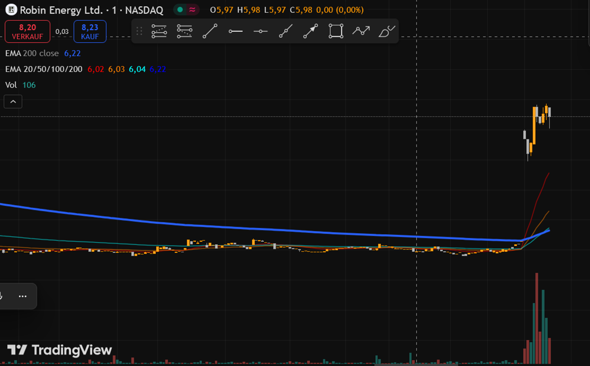Click the blue 8,23 KAUF buy button
This screenshot has width=590, height=366.
pyautogui.click(x=90, y=32)
